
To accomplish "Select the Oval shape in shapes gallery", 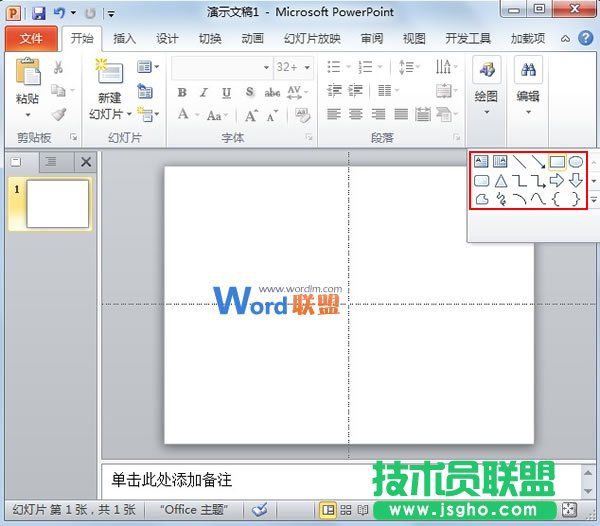I will pyautogui.click(x=576, y=161).
